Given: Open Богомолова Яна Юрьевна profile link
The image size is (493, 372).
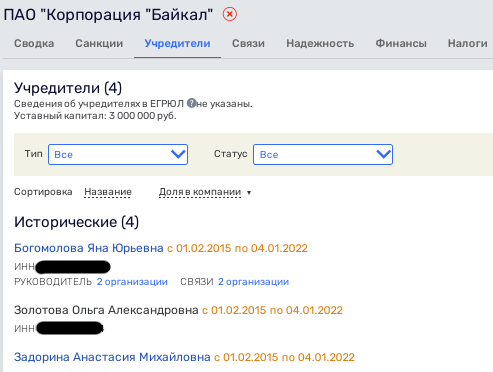Looking at the screenshot, I should 89,248.
